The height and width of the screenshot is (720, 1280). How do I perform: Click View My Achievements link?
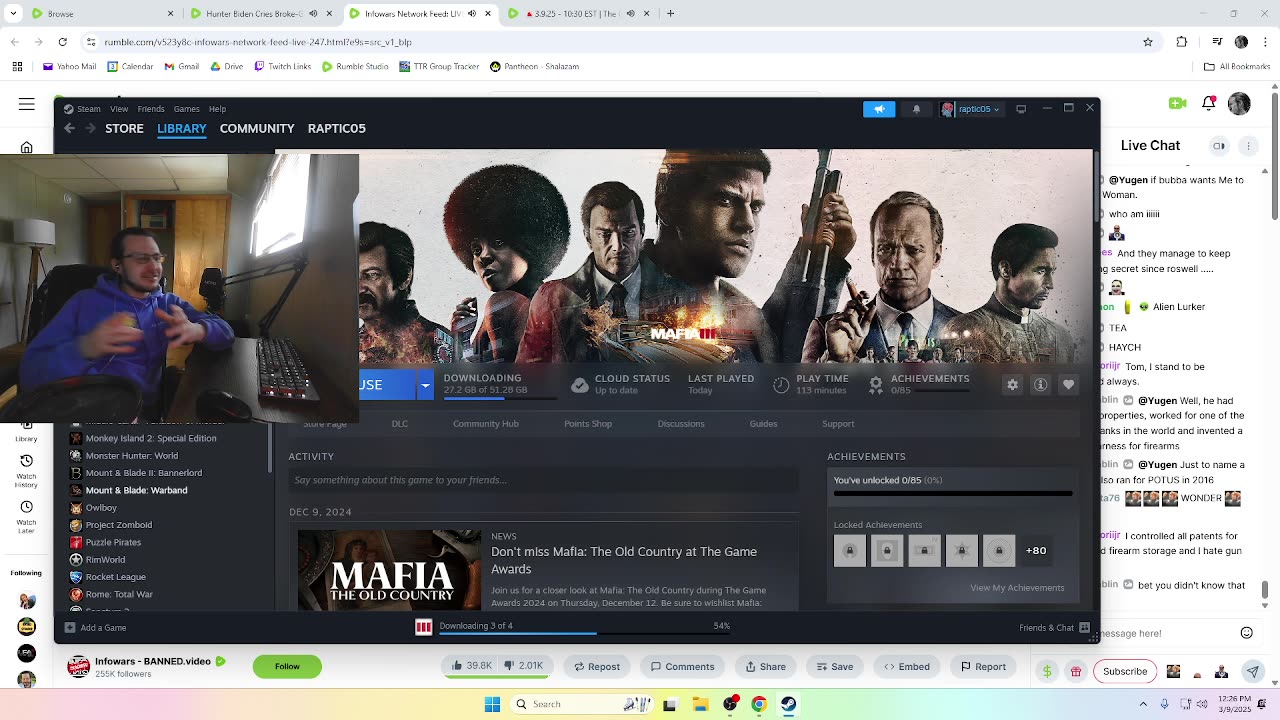pos(1017,588)
